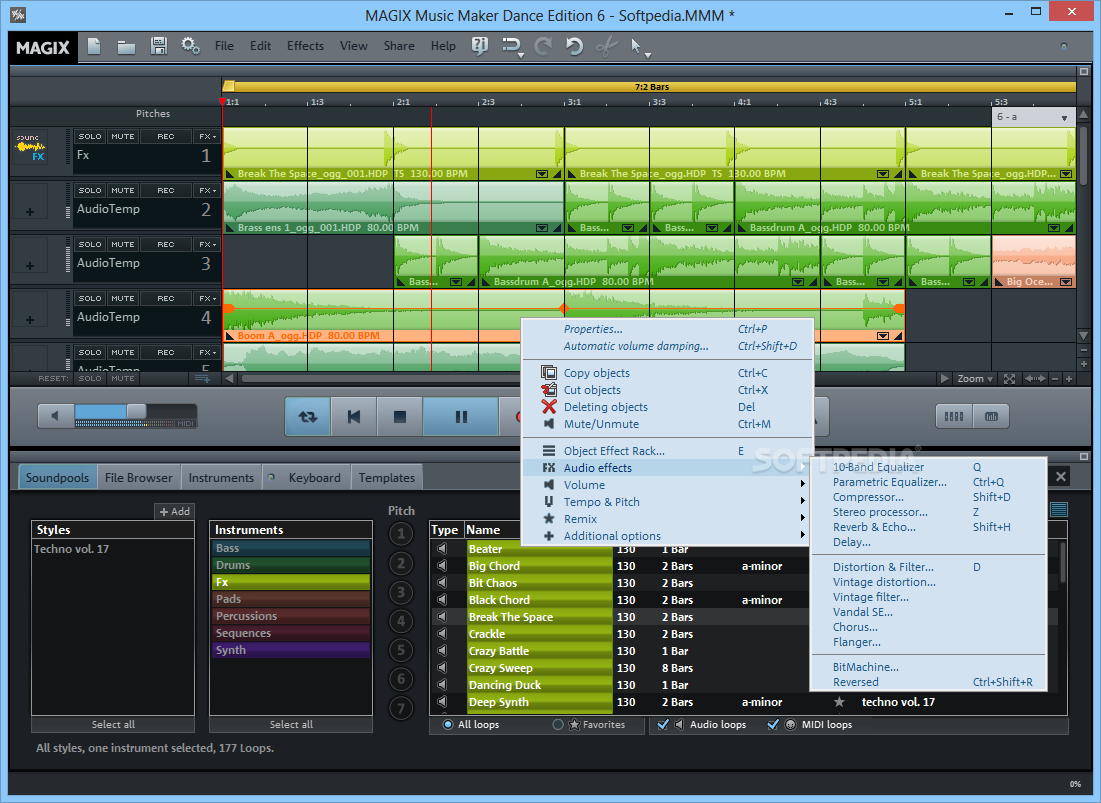Toggle REC on AudioTemp track 2
Viewport: 1101px width, 803px height.
coord(166,190)
